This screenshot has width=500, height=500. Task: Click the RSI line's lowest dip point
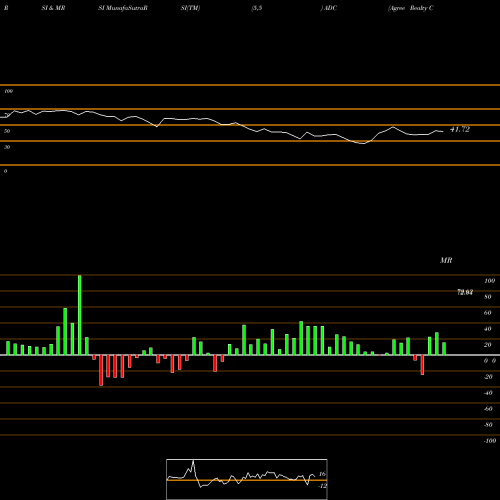coord(363,144)
